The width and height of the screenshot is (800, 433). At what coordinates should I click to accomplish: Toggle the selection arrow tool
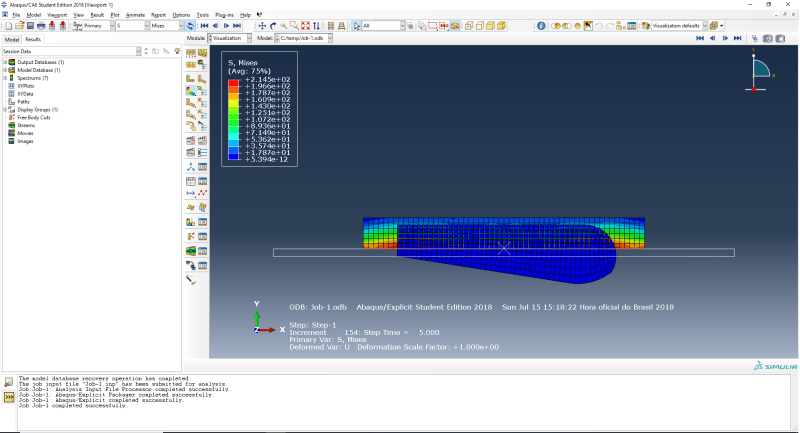tap(356, 26)
